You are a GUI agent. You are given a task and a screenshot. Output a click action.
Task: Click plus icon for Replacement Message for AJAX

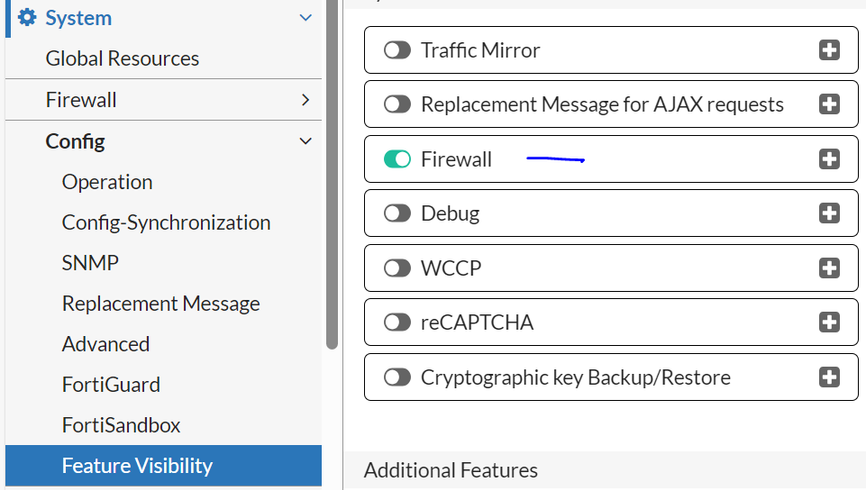(x=829, y=104)
